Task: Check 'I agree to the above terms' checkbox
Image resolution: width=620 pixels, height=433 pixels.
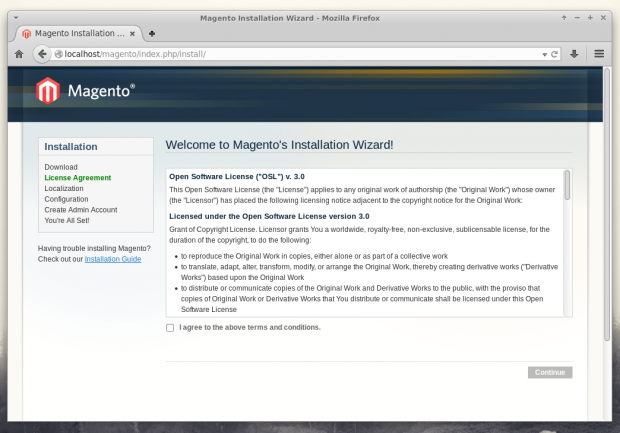Action: (x=170, y=328)
